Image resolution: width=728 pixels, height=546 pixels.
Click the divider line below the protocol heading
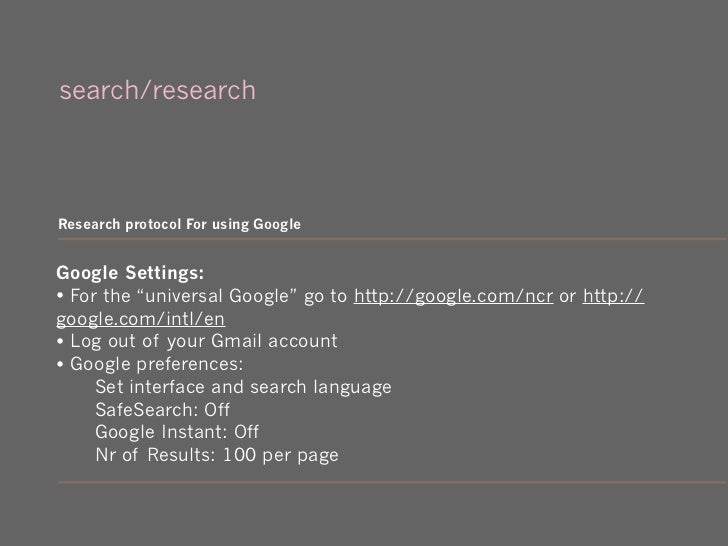click(x=393, y=239)
